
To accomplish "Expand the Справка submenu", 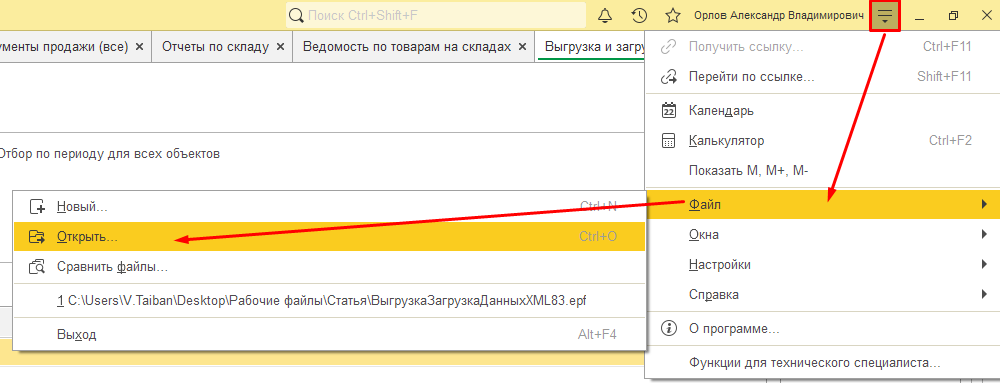I will [x=823, y=294].
